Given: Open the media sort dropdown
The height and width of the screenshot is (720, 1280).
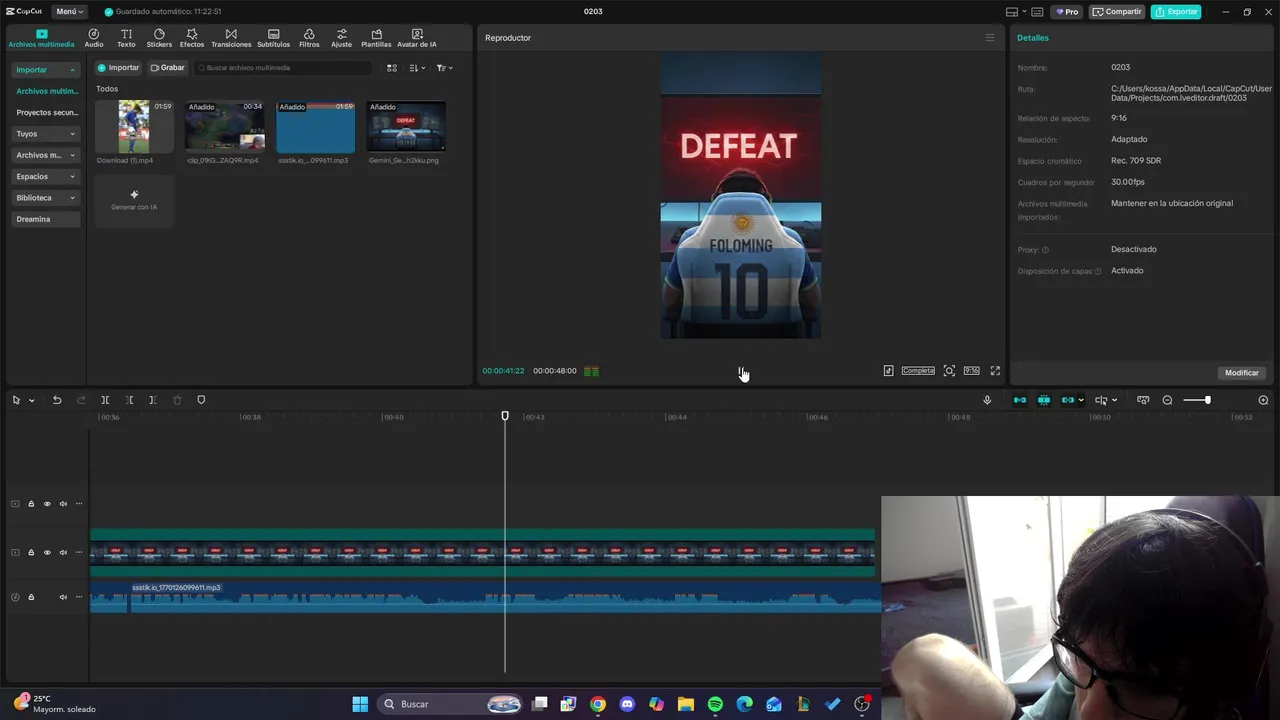Looking at the screenshot, I should click(x=417, y=68).
